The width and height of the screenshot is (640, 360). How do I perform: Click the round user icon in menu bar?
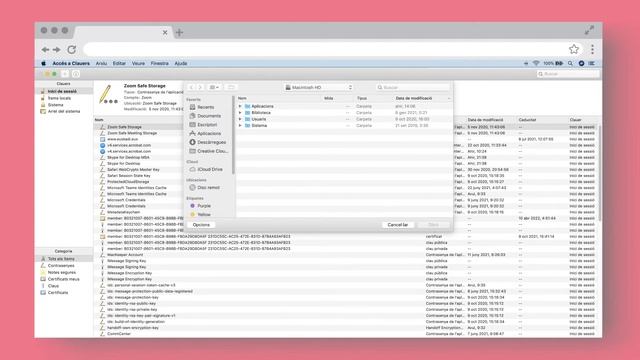tap(581, 63)
